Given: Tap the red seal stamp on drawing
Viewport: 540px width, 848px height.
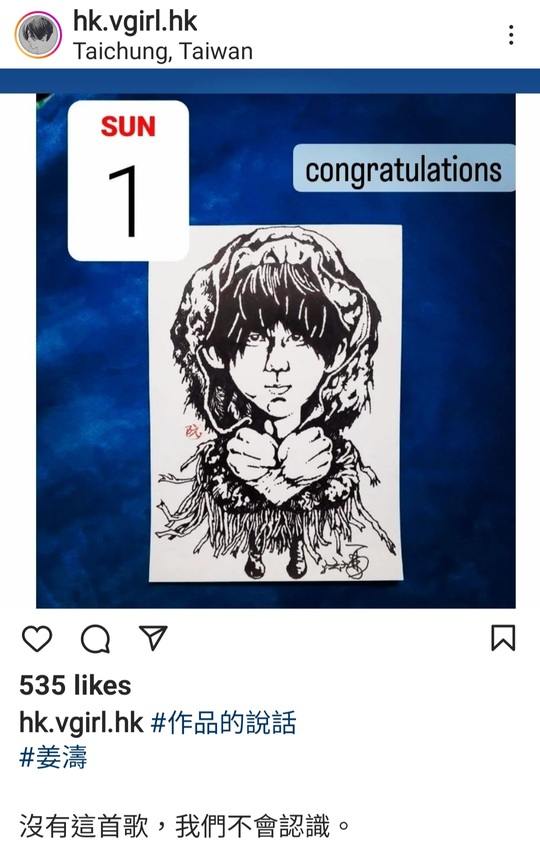Looking at the screenshot, I should click(x=193, y=432).
